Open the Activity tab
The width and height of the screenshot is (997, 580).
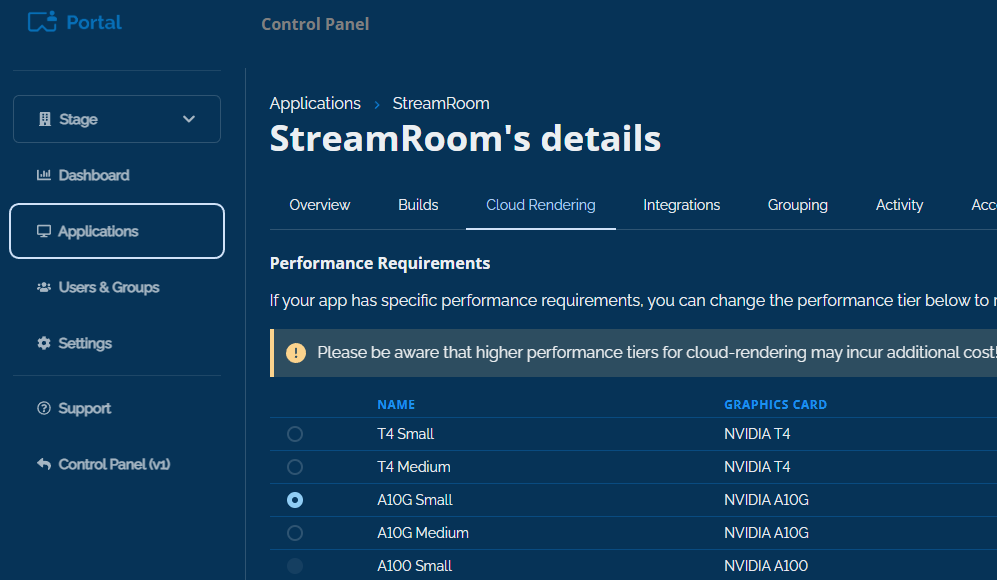click(x=899, y=205)
